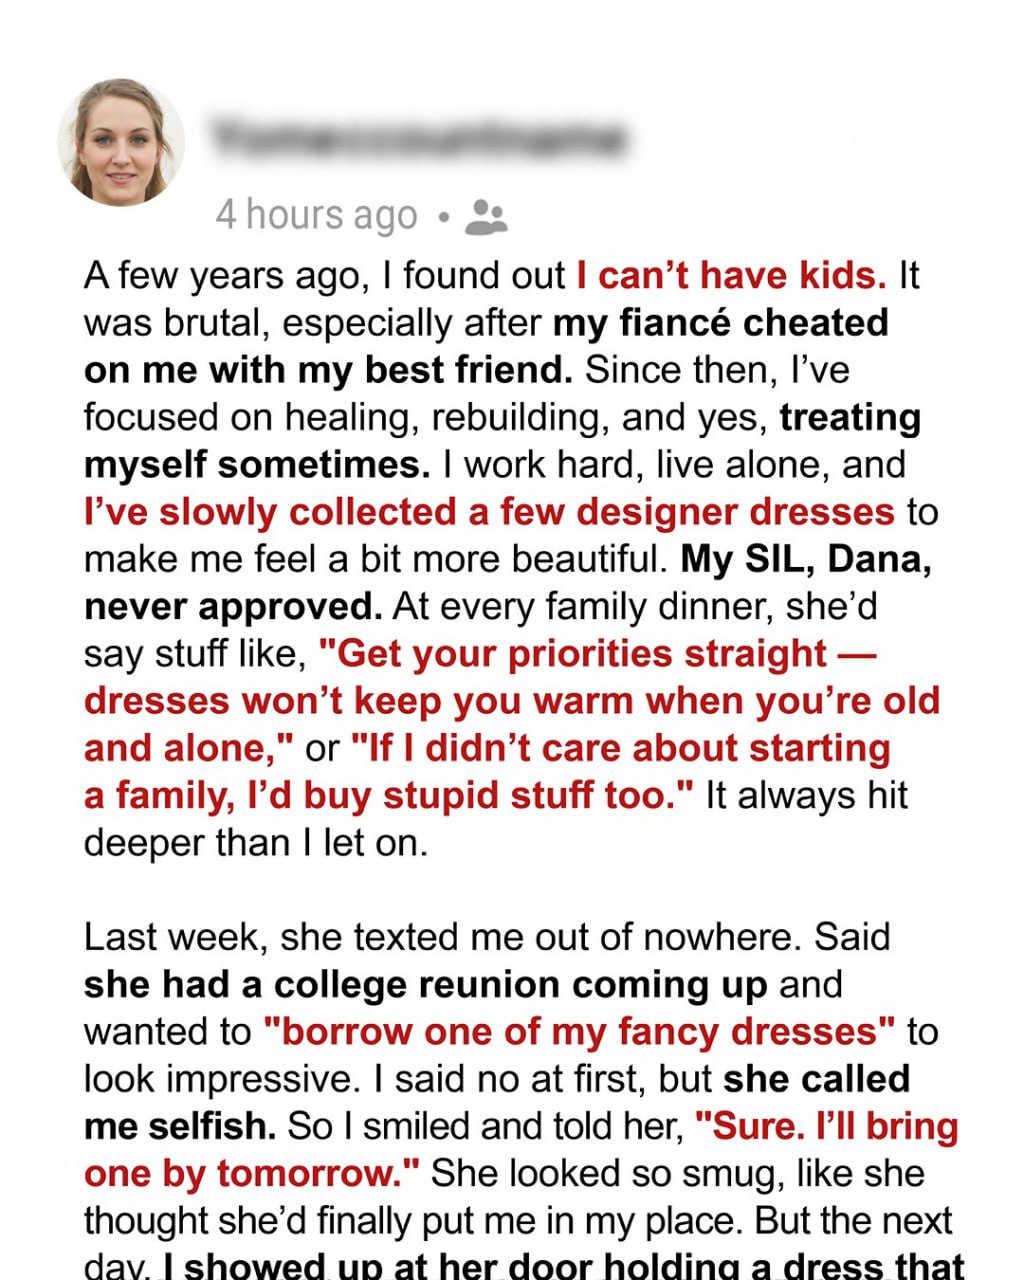Click red text "I've slowly collected a few designer dresses"
The width and height of the screenshot is (1024, 1280).
pos(489,512)
